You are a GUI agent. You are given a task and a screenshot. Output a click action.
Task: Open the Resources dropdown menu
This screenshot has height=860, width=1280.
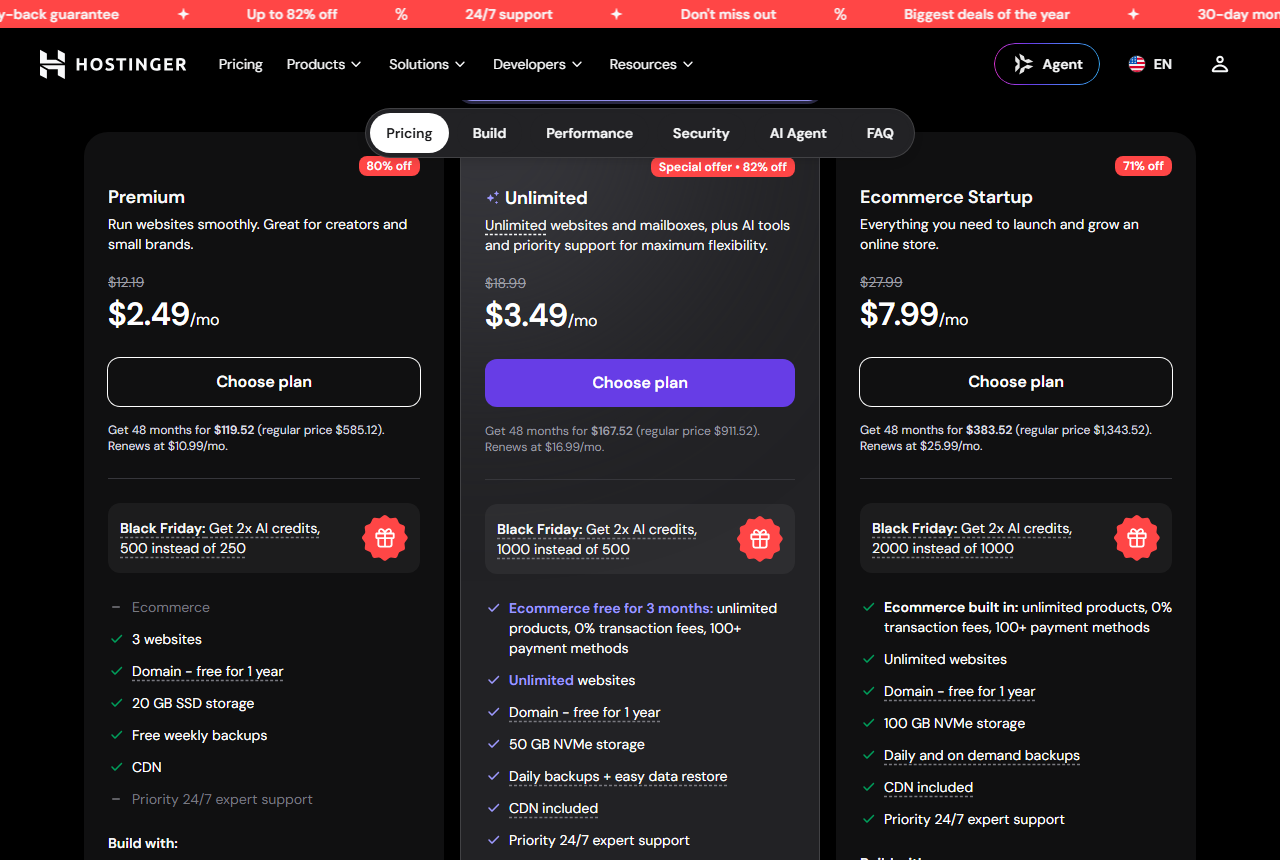651,64
